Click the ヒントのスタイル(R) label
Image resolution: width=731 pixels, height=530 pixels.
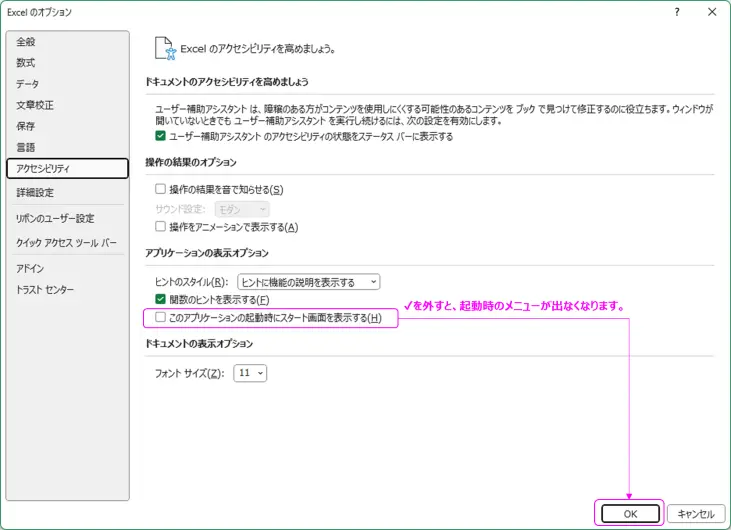tap(192, 282)
